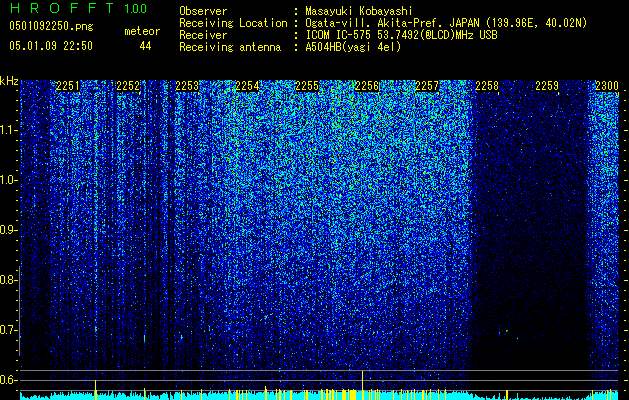The image size is (629, 400).
Task: Click the timestamp 05.01.09 22:50
Action: [51, 46]
